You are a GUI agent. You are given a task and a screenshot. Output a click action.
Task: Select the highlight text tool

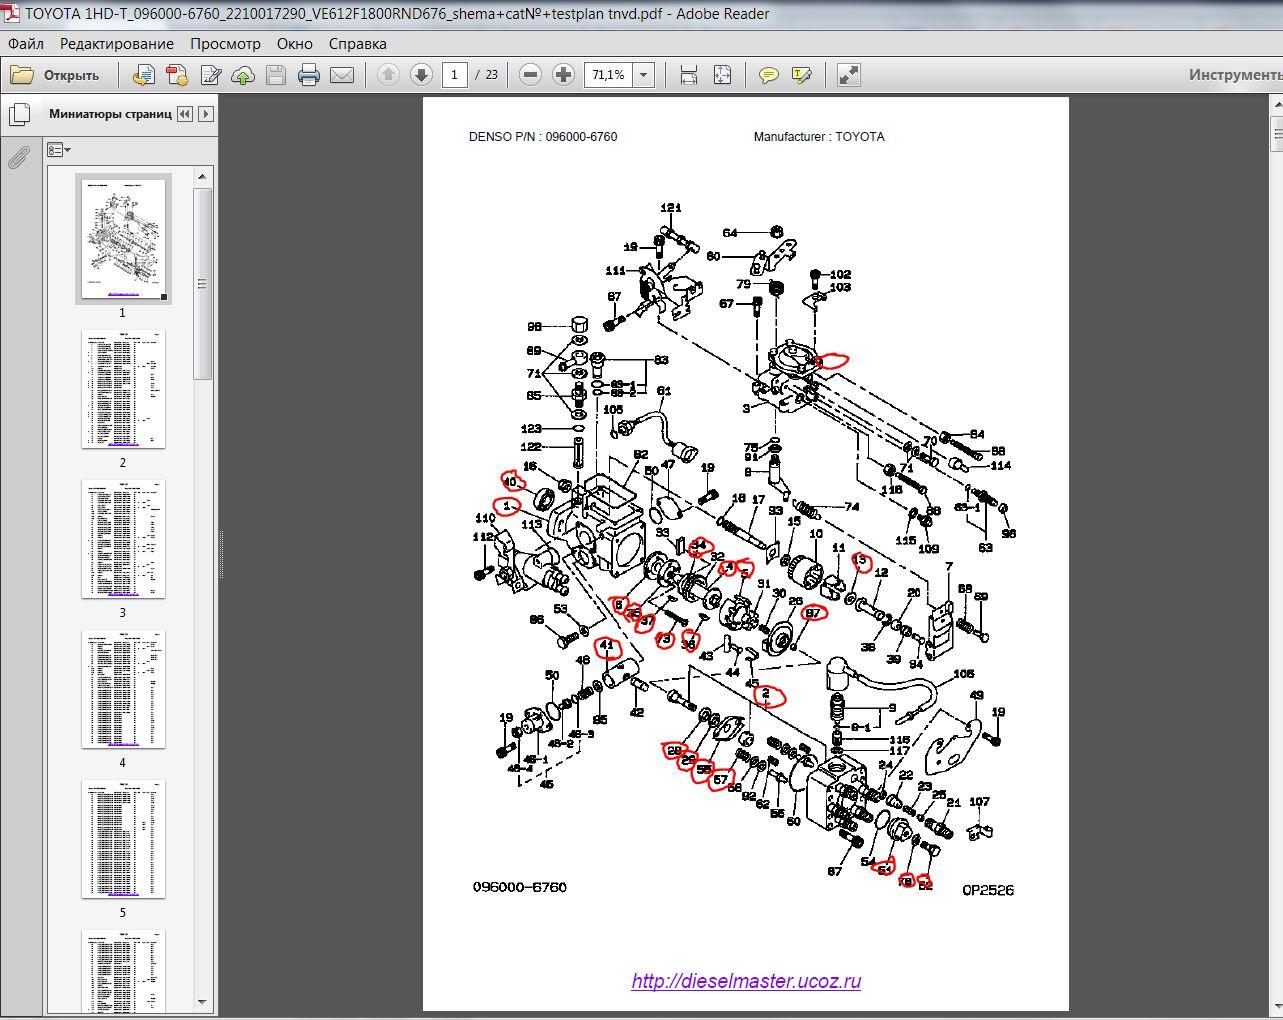(801, 75)
